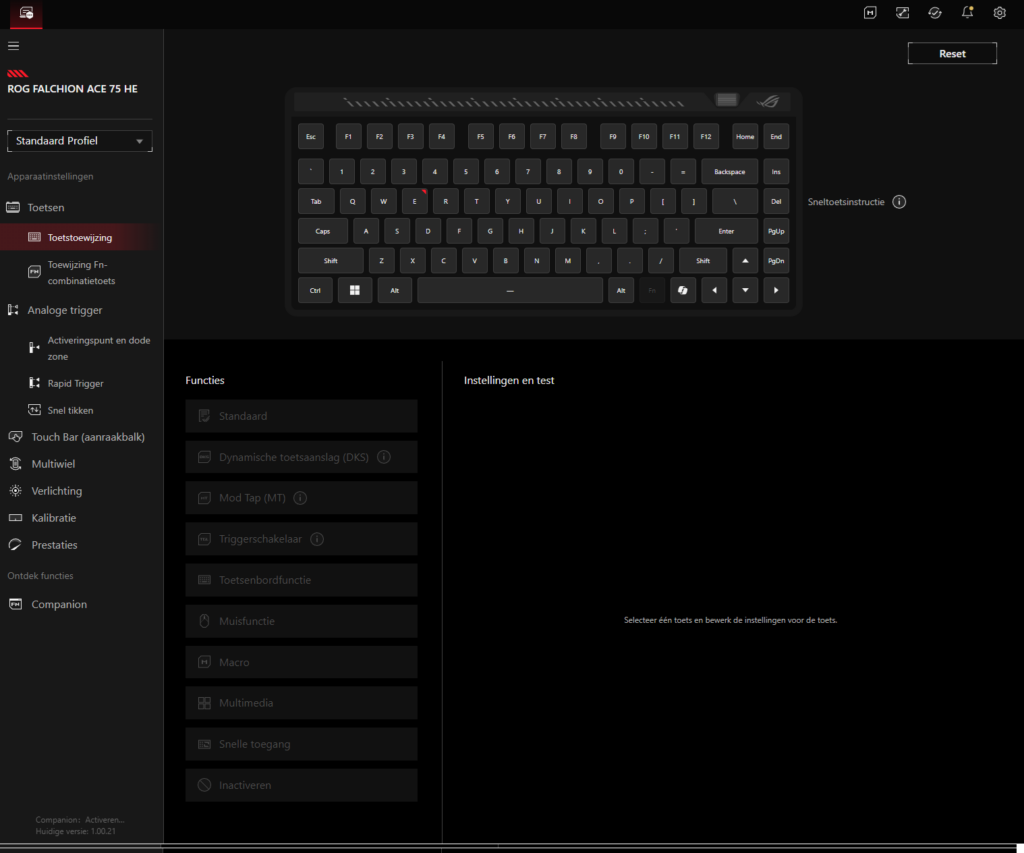Select the Enter key
Image resolution: width=1024 pixels, height=853 pixels.
coord(726,231)
